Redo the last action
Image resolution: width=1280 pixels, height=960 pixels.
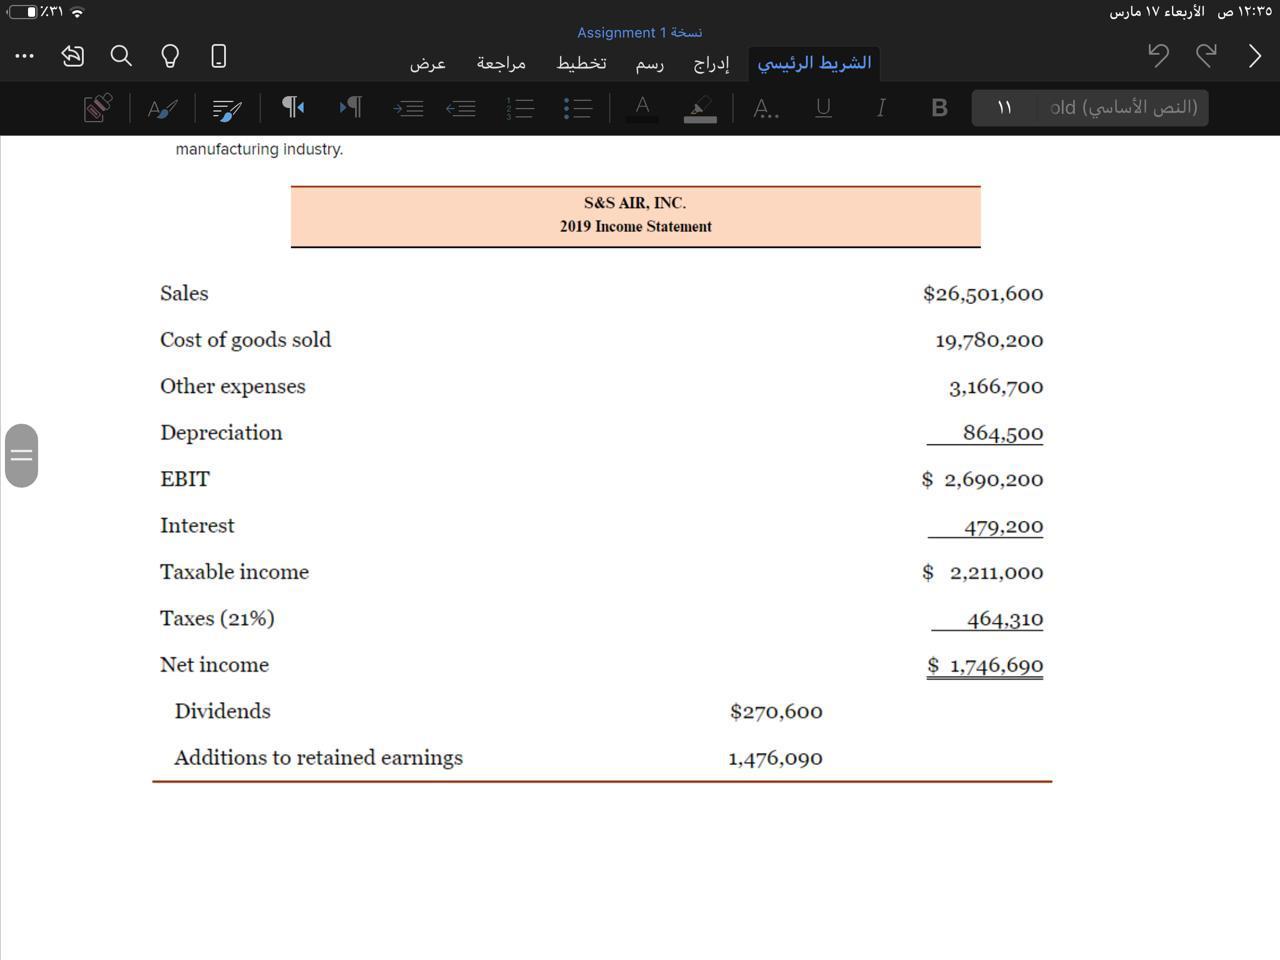click(1207, 55)
